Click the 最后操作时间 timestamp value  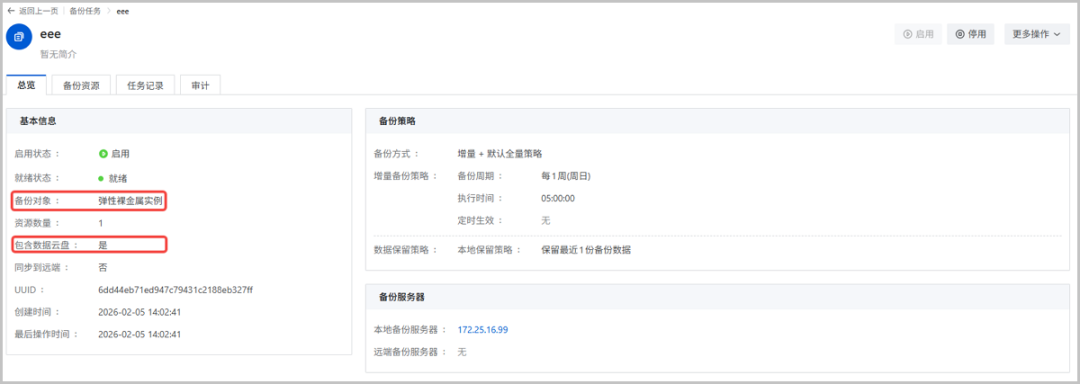140,334
